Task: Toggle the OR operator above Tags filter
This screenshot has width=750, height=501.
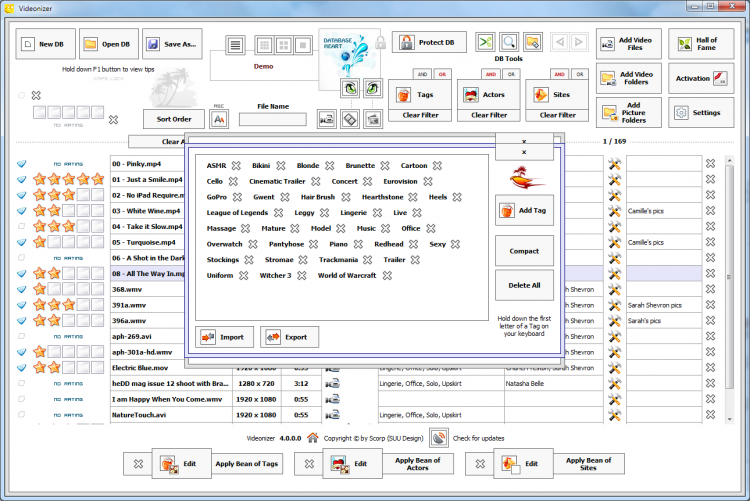Action: pyautogui.click(x=442, y=74)
